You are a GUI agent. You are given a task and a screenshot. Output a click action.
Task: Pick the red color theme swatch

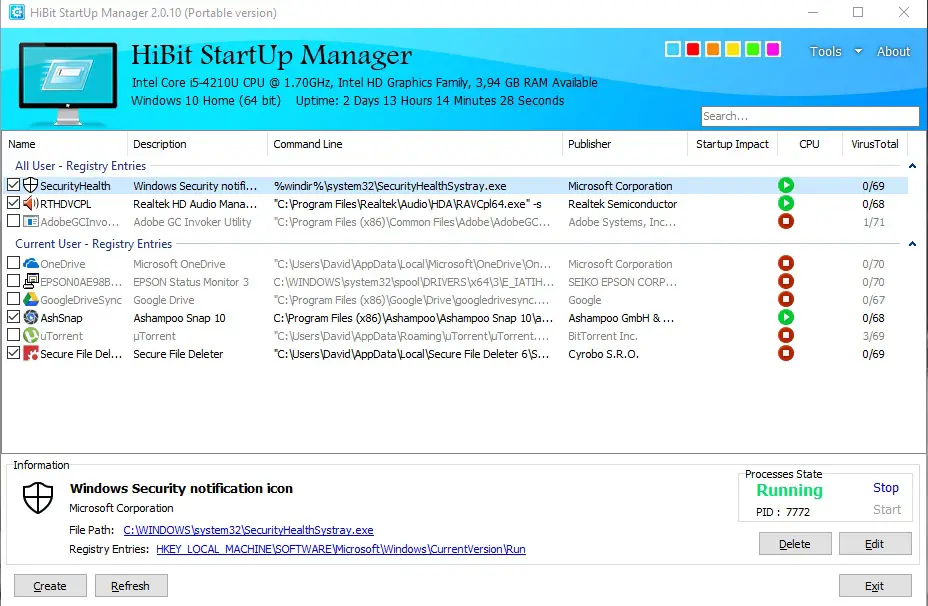pyautogui.click(x=692, y=49)
